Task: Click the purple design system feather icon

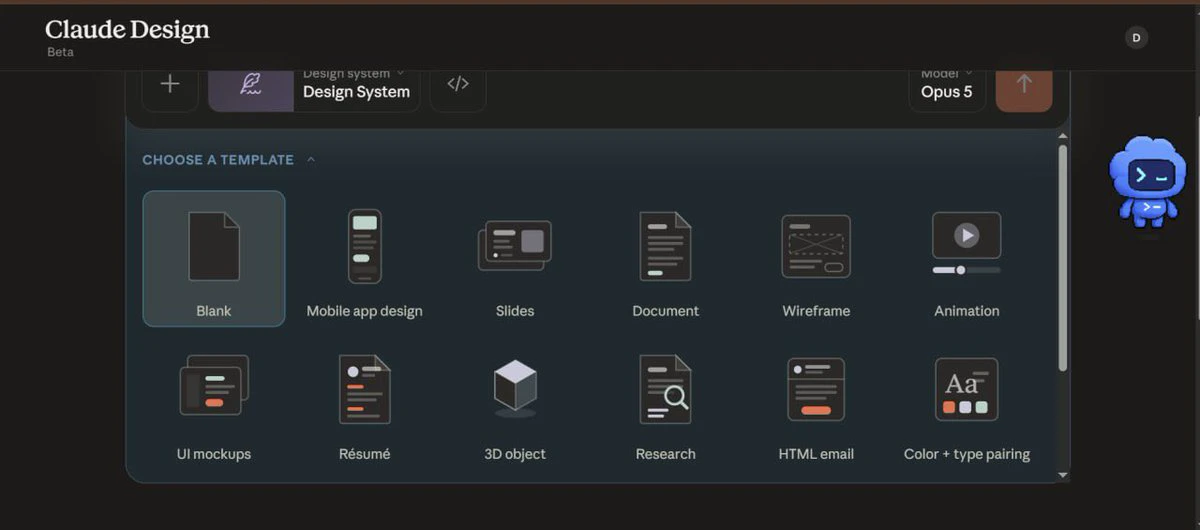Action: [251, 86]
